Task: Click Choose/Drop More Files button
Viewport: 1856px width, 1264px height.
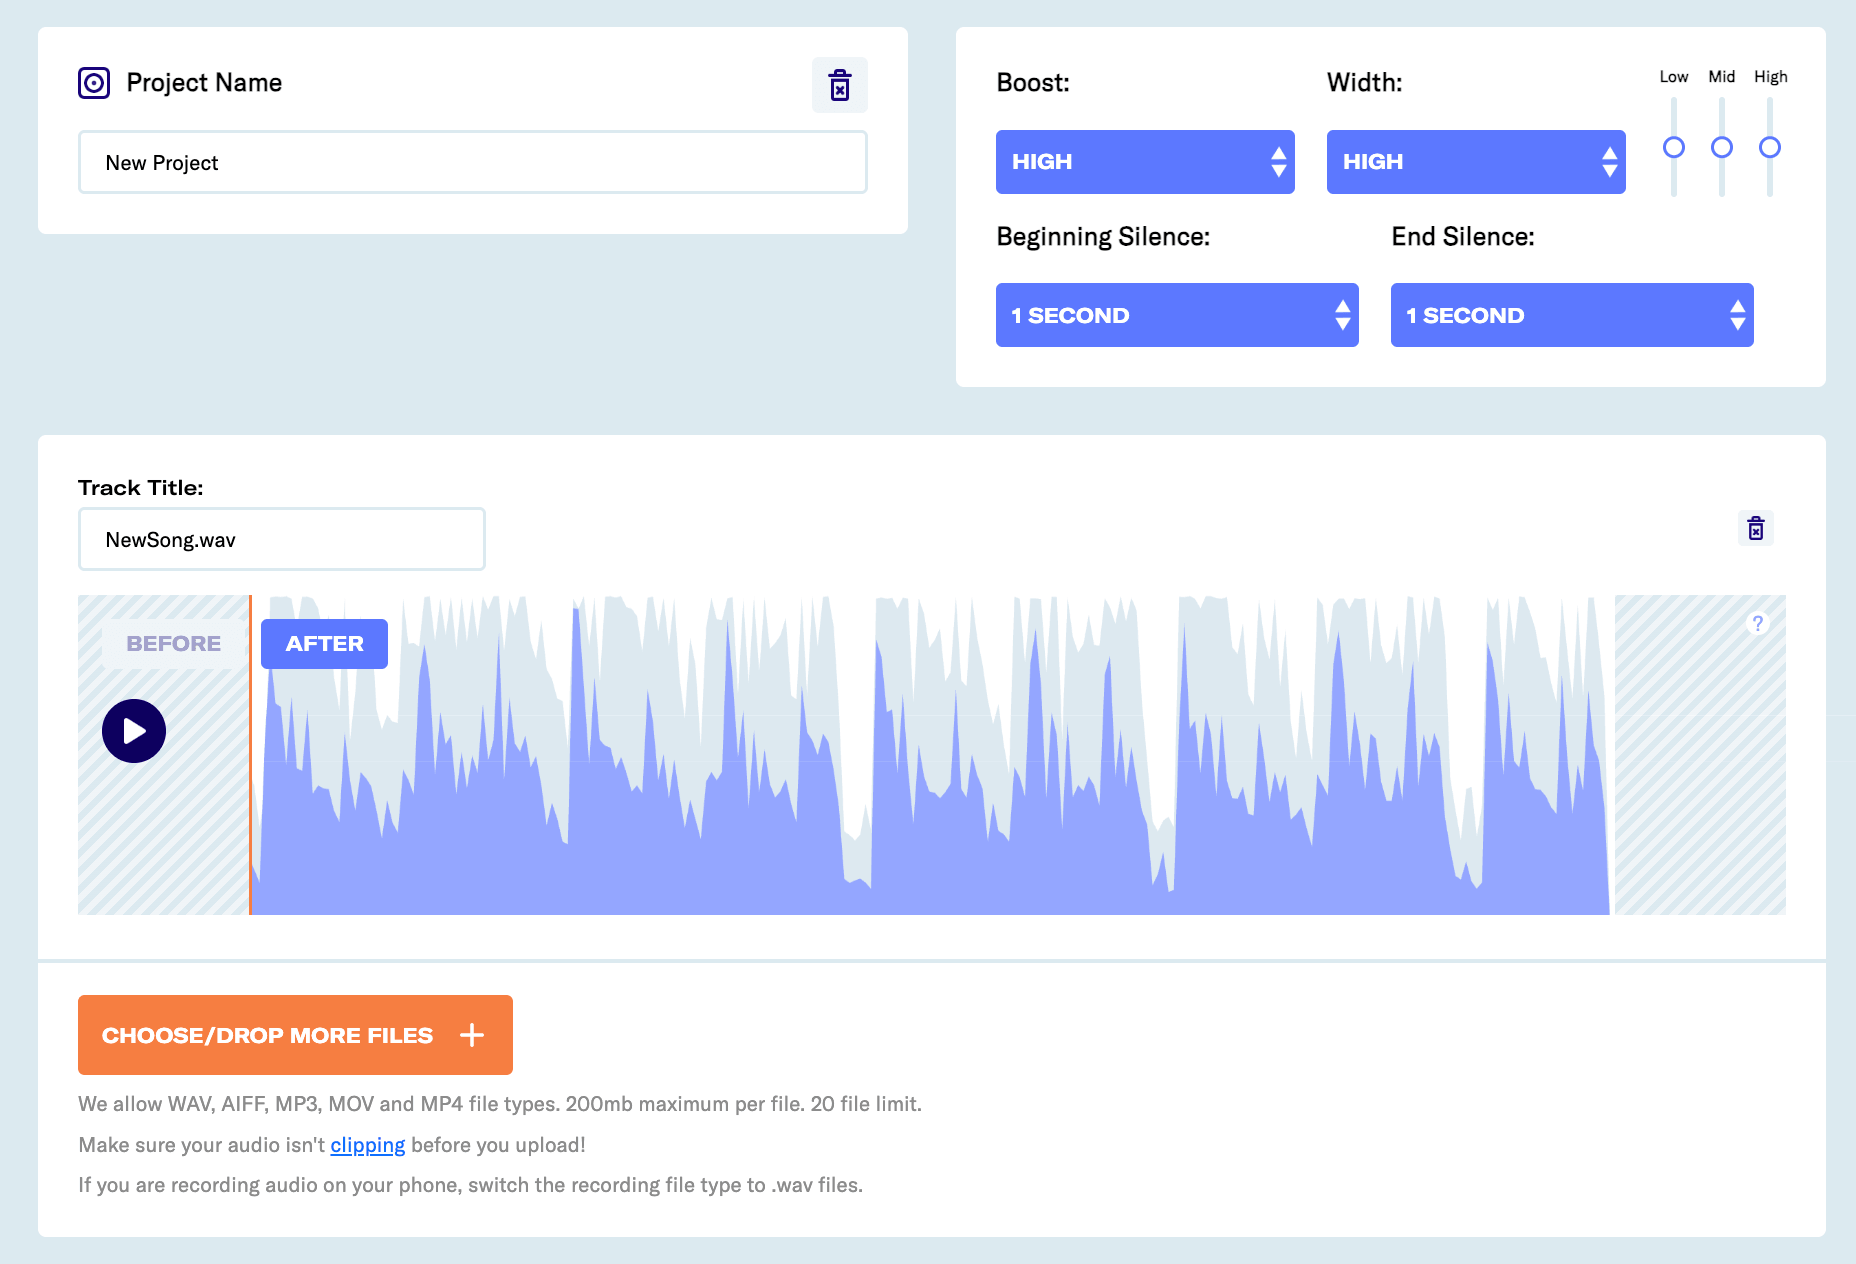Action: point(295,1035)
